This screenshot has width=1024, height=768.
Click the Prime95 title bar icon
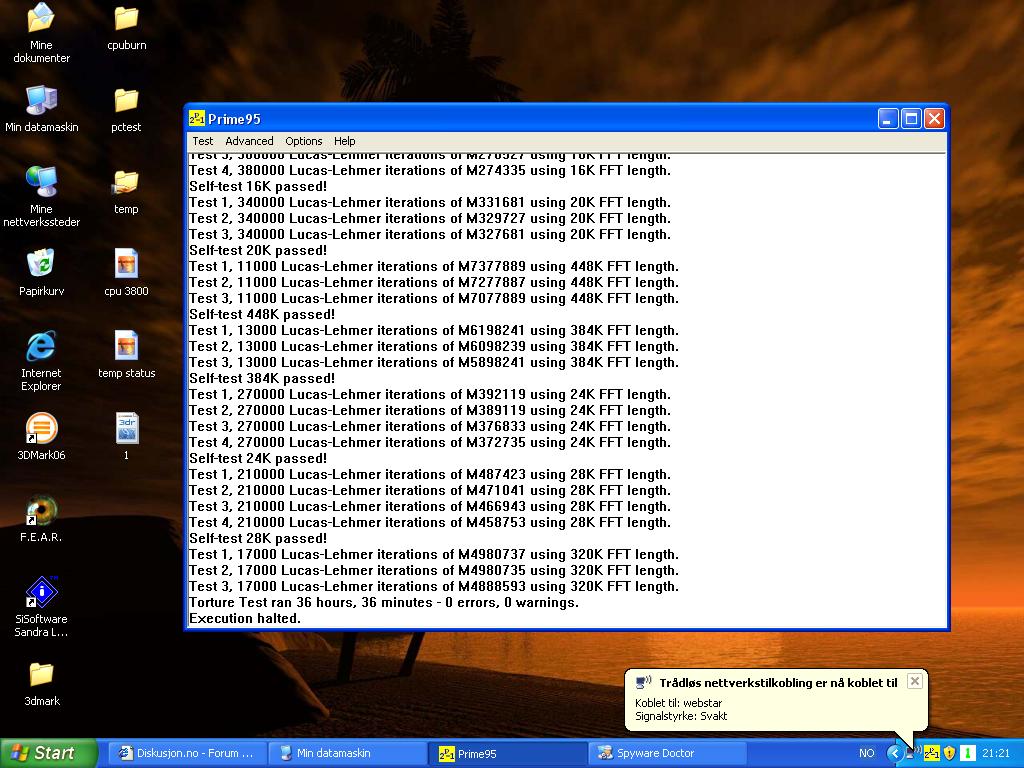pyautogui.click(x=197, y=118)
